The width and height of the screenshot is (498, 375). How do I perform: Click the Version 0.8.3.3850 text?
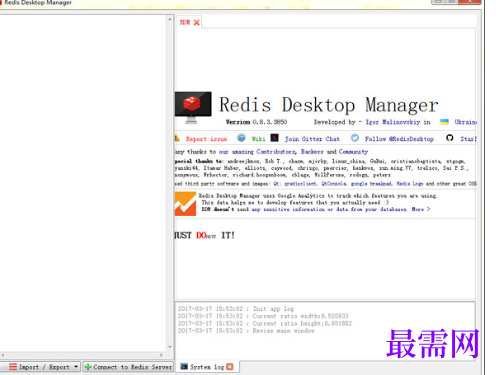point(256,122)
